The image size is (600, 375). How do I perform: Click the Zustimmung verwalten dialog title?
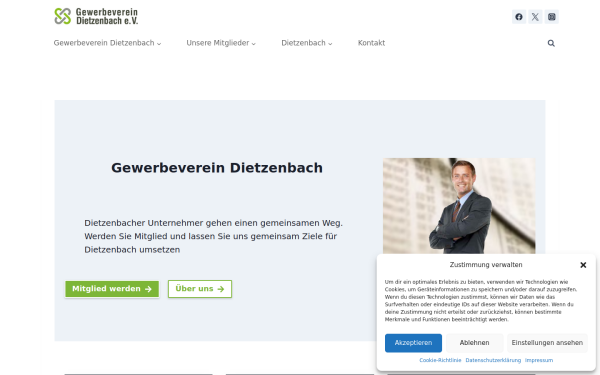coord(486,265)
